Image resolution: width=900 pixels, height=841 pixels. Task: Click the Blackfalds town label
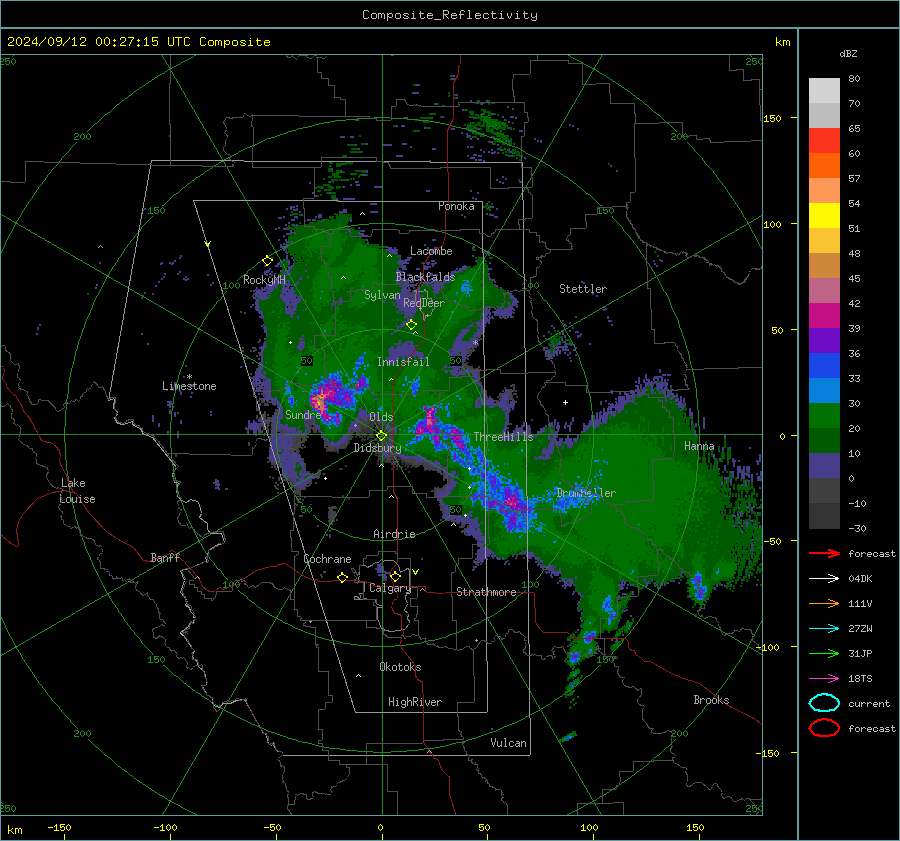(425, 277)
